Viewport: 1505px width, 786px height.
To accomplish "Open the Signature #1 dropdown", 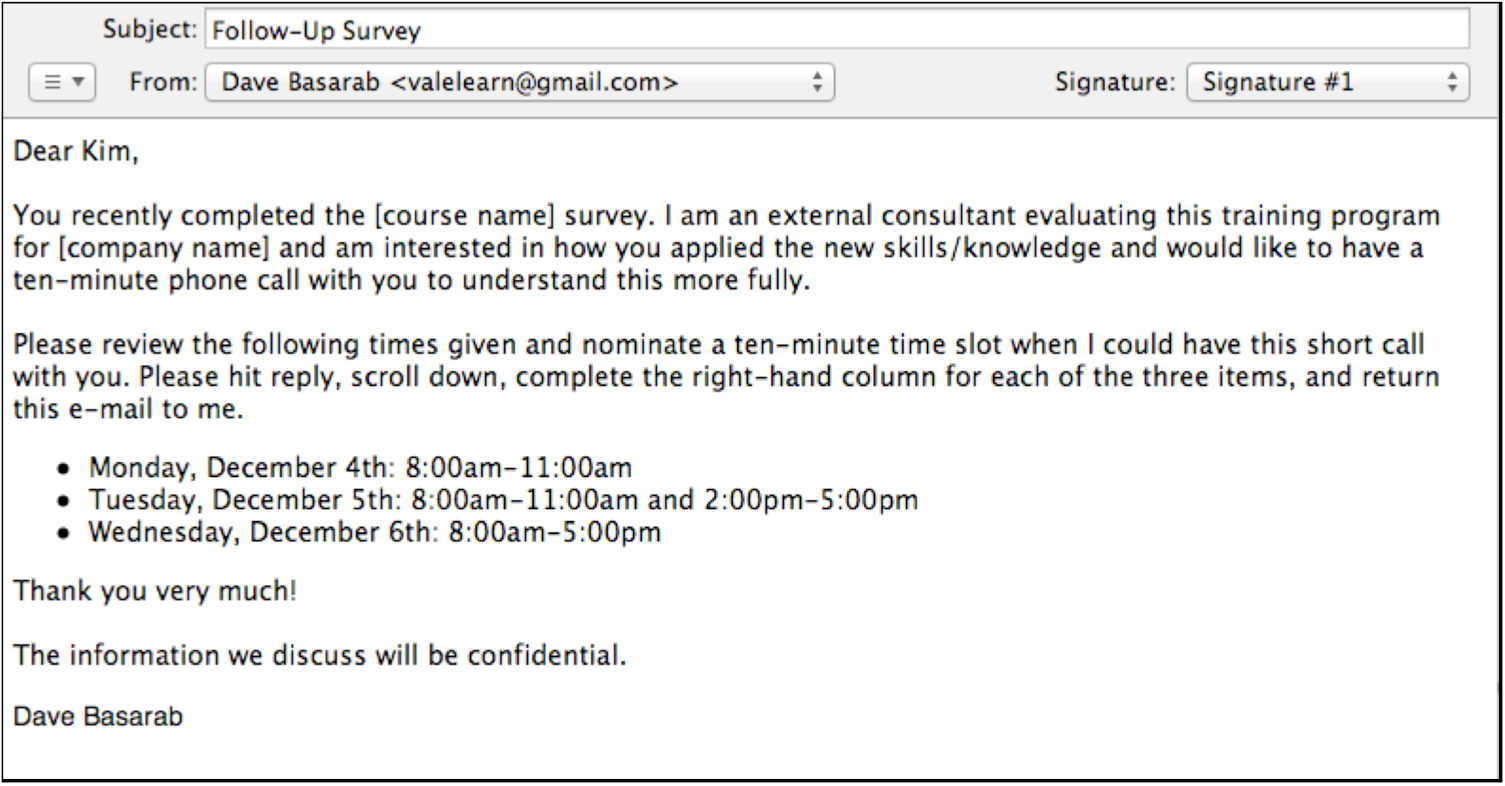I will (x=1327, y=82).
